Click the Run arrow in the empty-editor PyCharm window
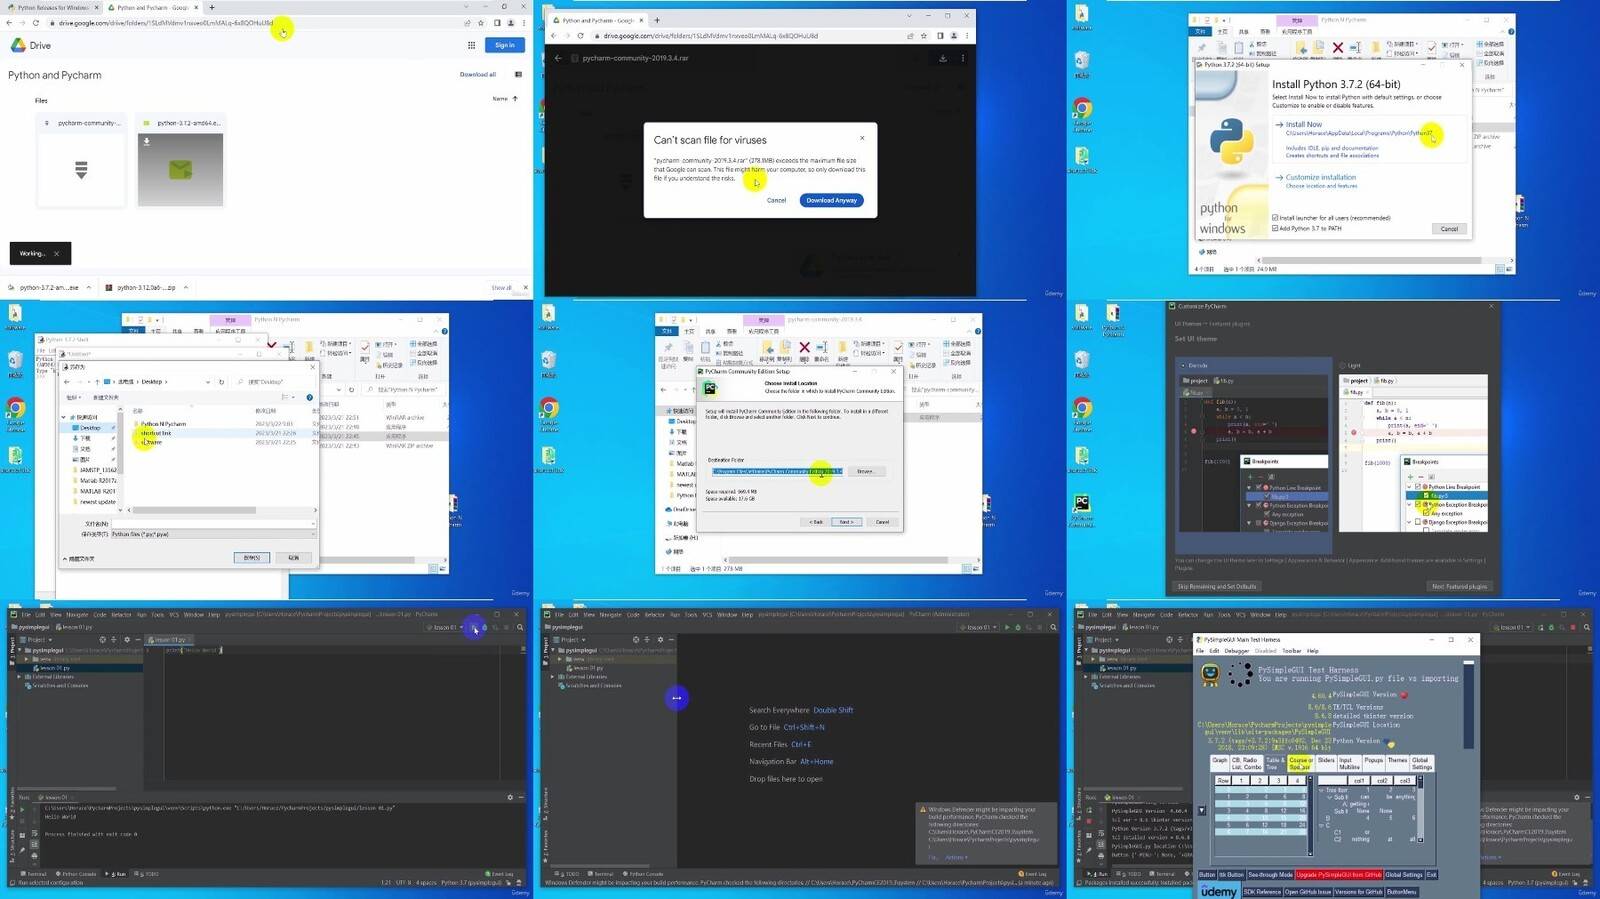Image resolution: width=1600 pixels, height=899 pixels. point(1007,628)
